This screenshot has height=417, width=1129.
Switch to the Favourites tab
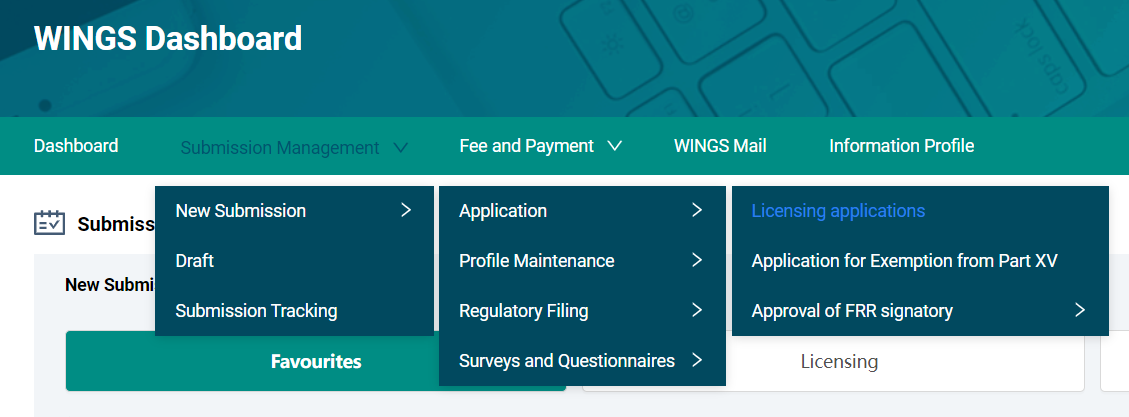[316, 361]
